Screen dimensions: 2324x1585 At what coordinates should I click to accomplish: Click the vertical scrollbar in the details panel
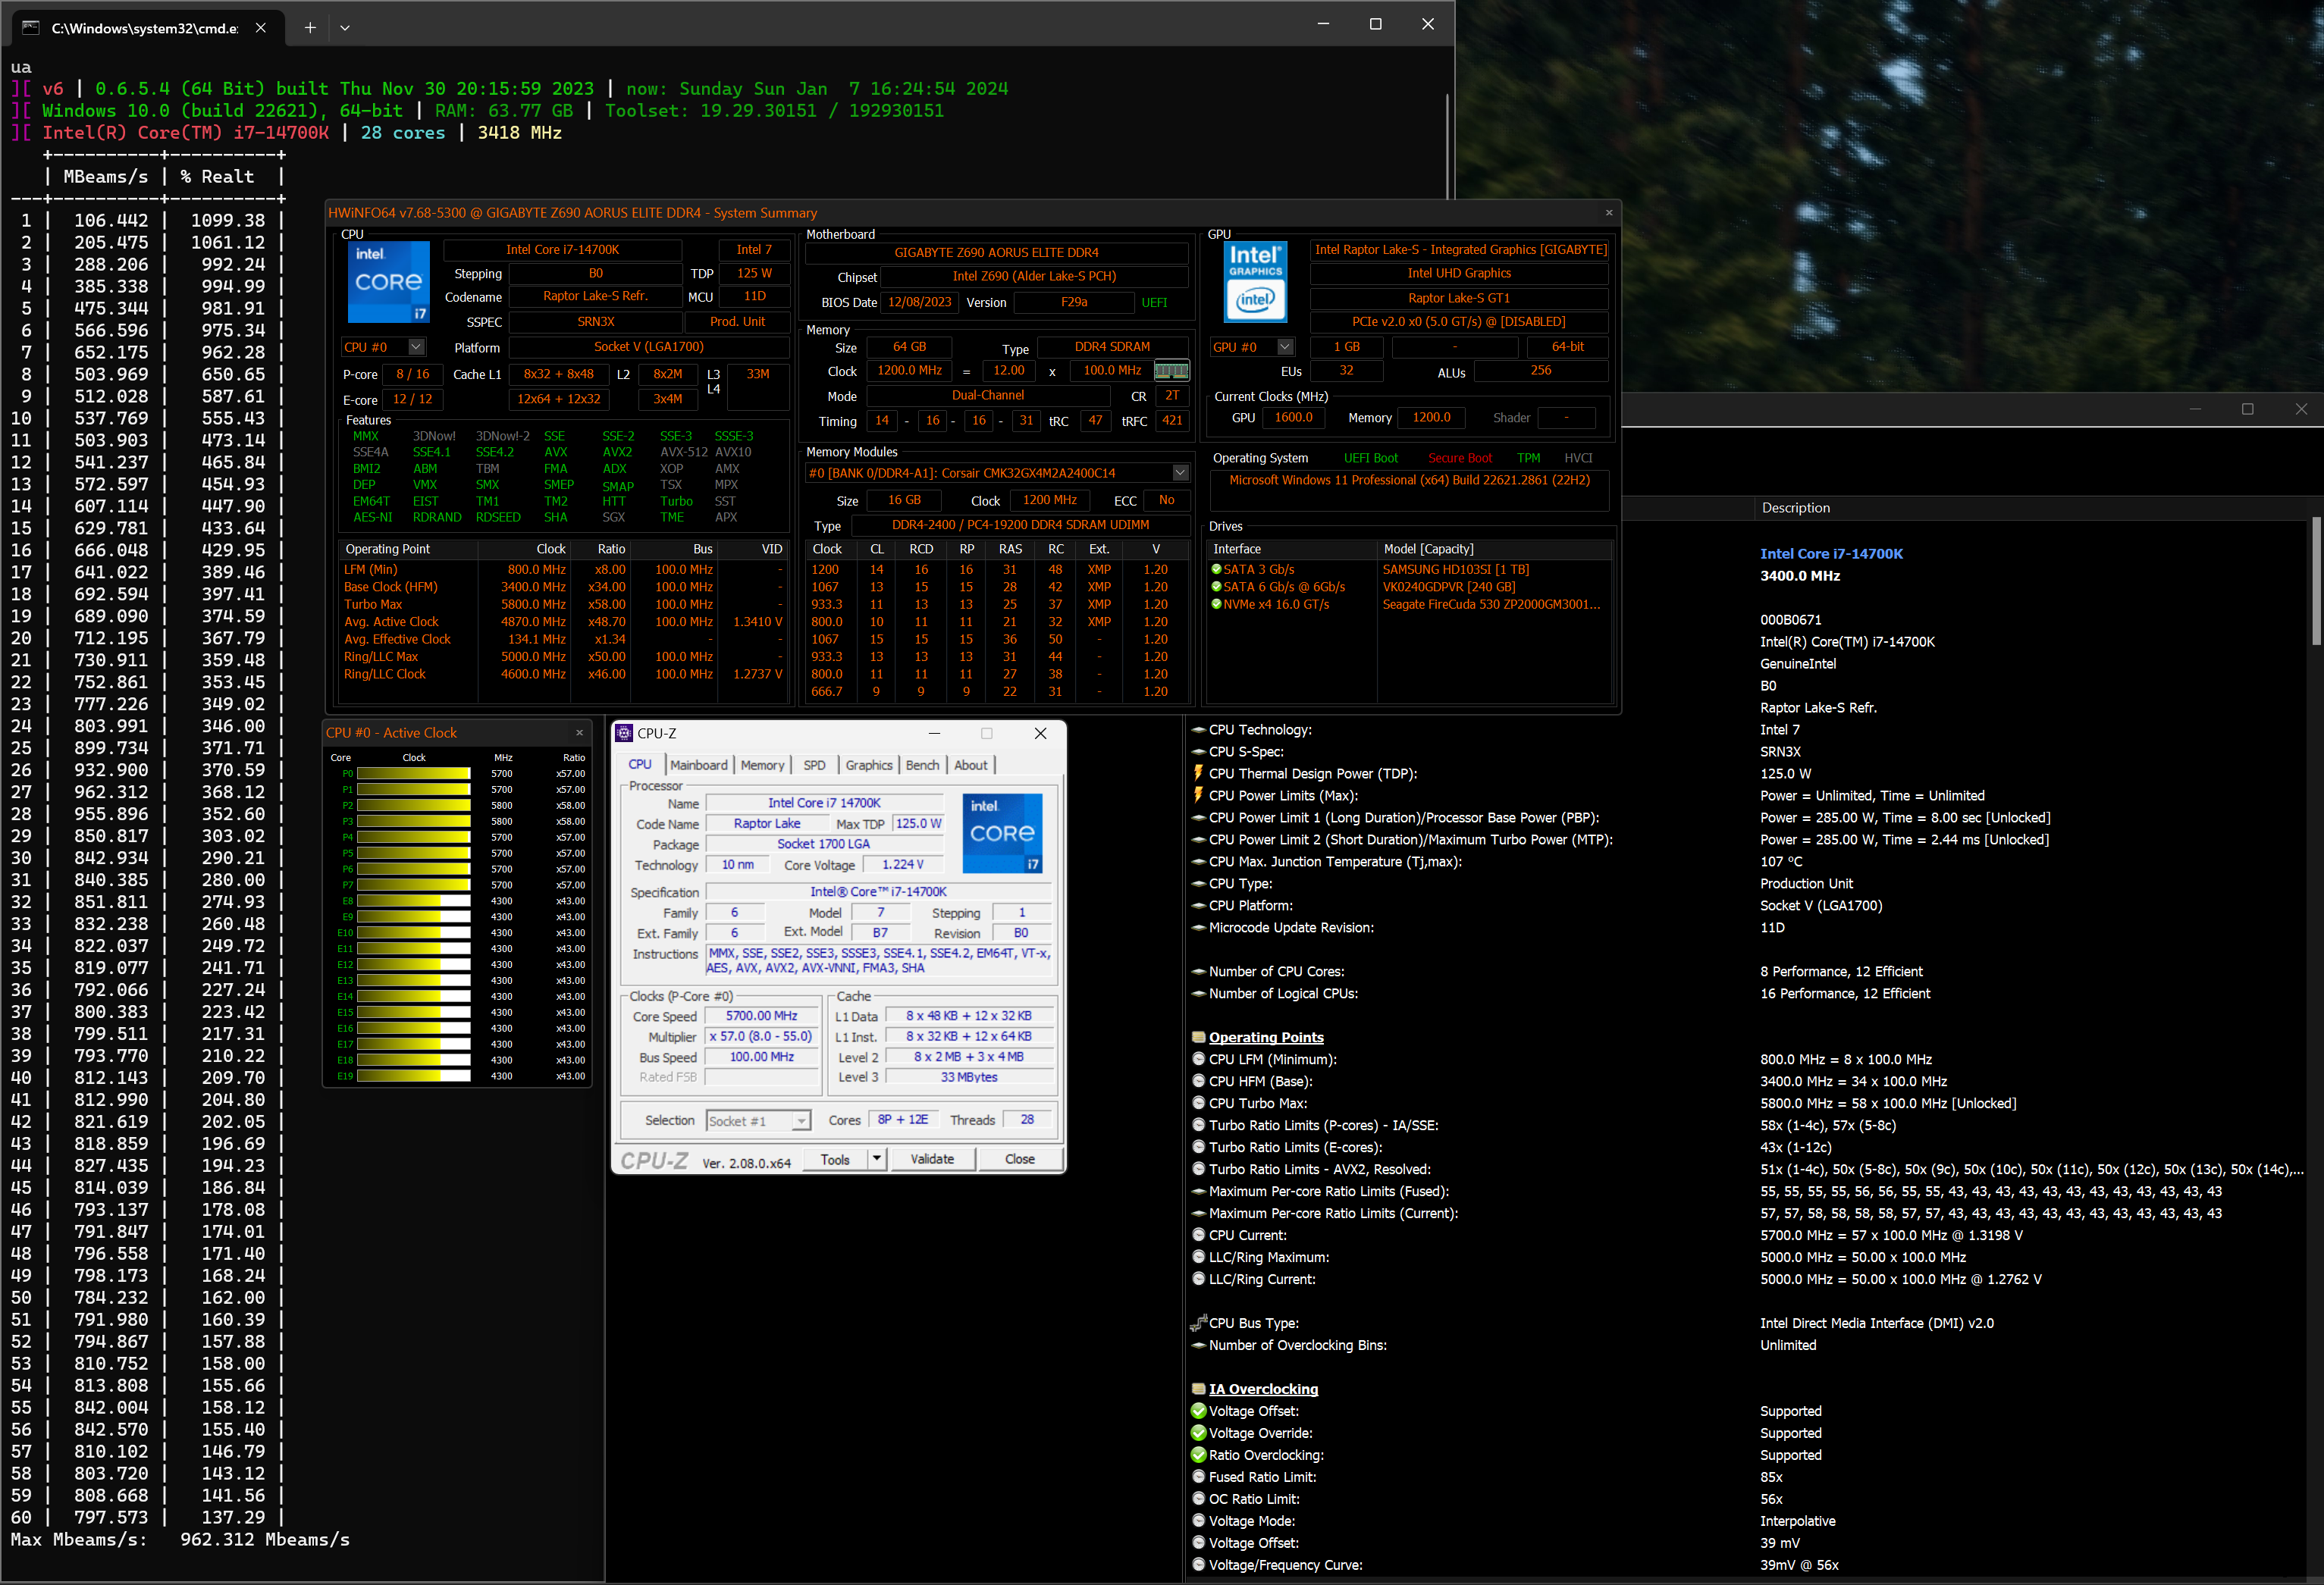pos(2316,580)
